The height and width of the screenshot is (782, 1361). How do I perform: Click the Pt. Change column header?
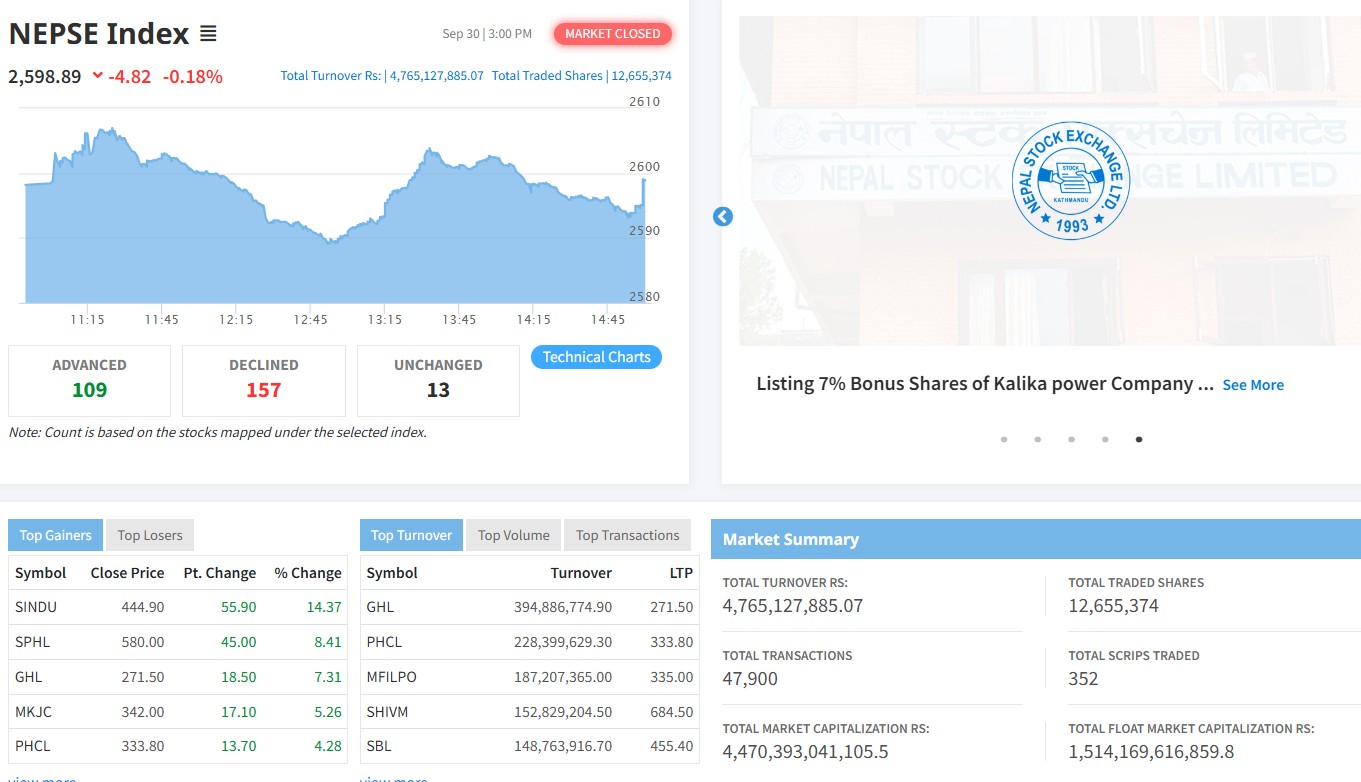220,573
